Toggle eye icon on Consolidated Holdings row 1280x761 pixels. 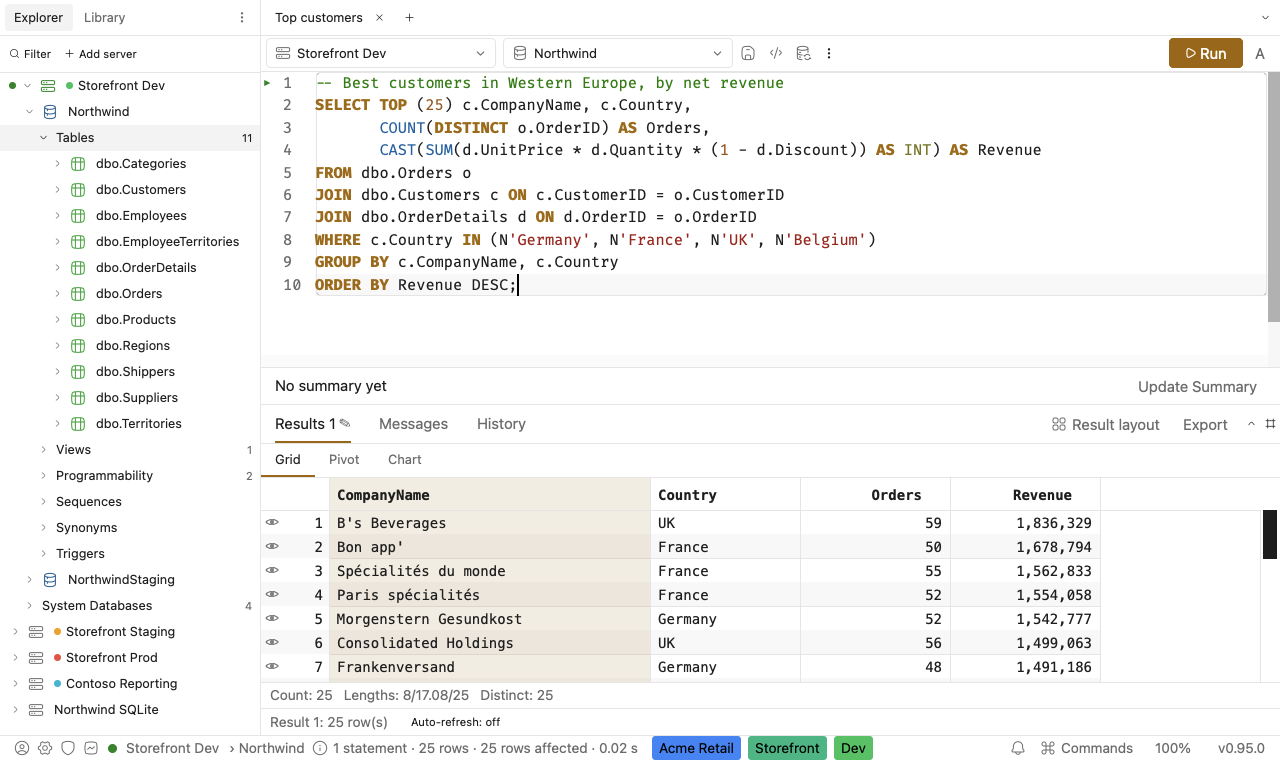271,642
